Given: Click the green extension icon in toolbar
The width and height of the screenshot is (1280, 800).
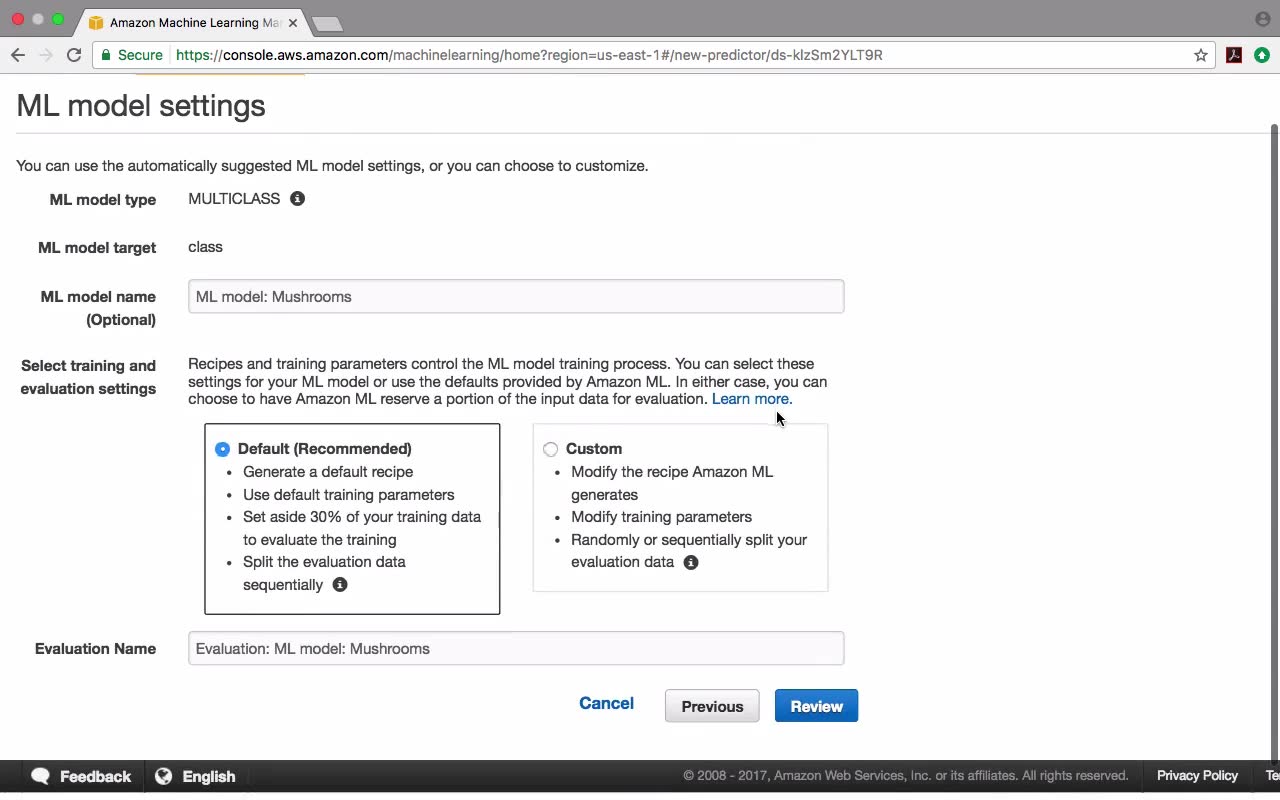Looking at the screenshot, I should (1262, 55).
